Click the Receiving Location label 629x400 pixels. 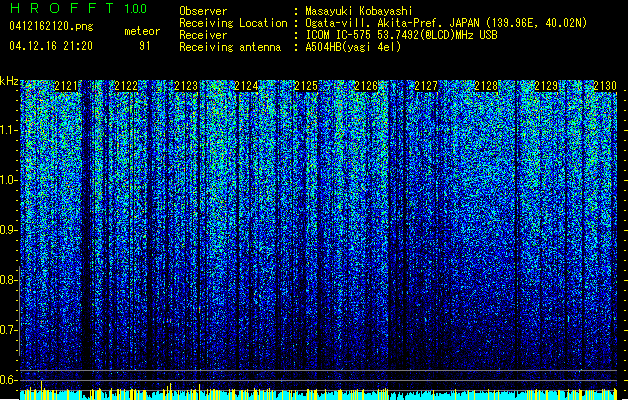[x=233, y=23]
